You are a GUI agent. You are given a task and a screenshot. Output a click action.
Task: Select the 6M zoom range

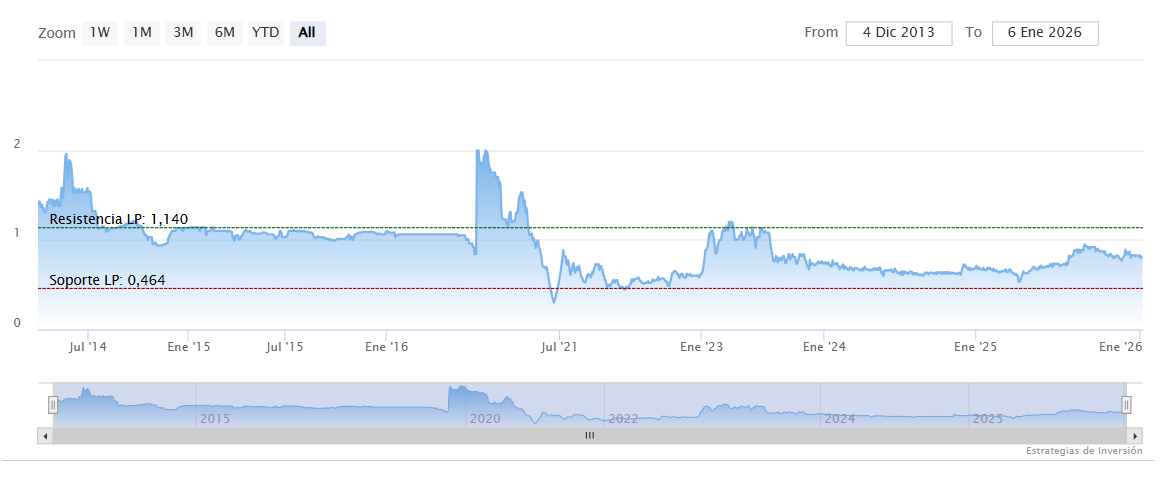pos(225,33)
